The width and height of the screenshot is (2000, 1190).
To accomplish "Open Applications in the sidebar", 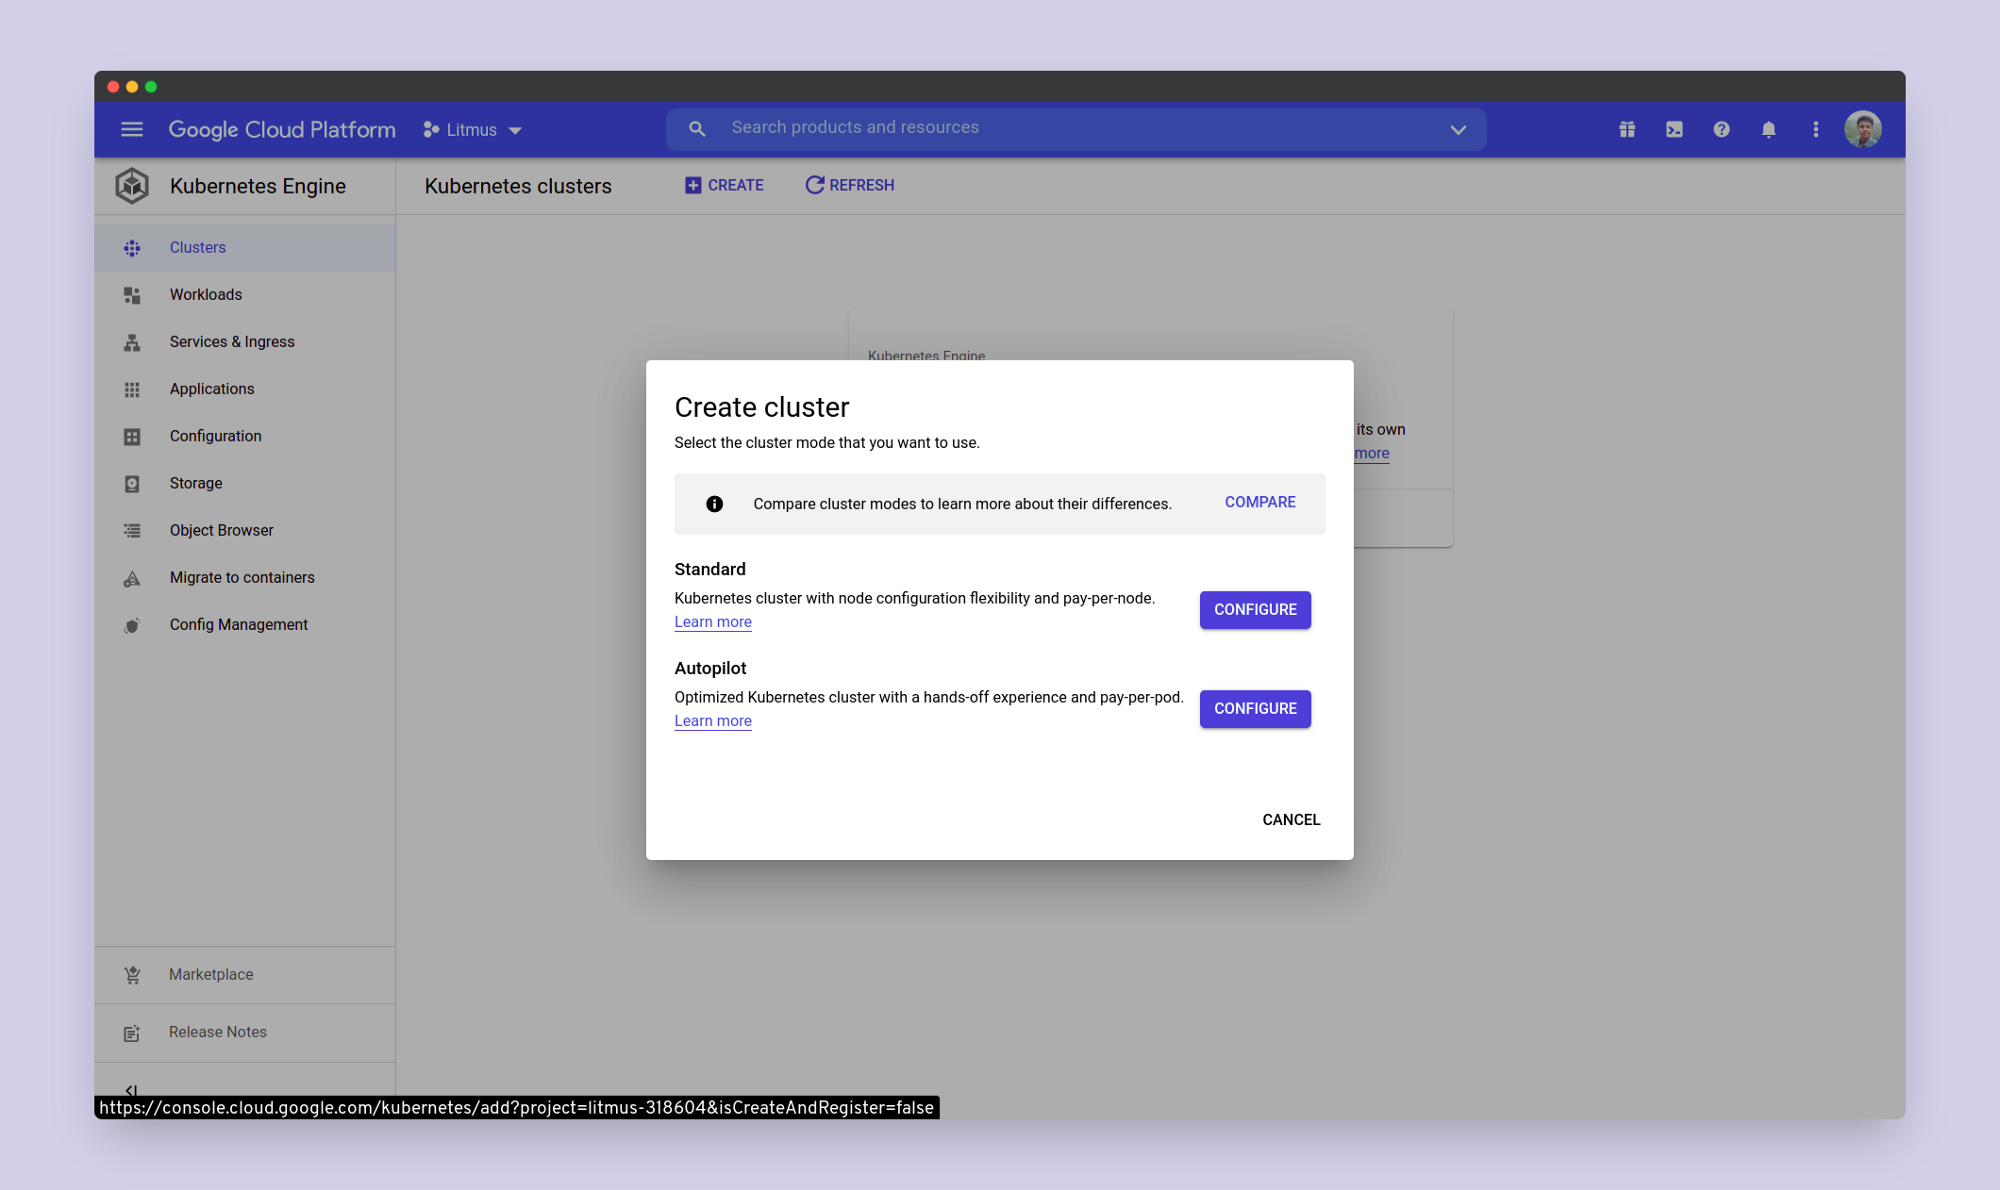I will pos(245,388).
